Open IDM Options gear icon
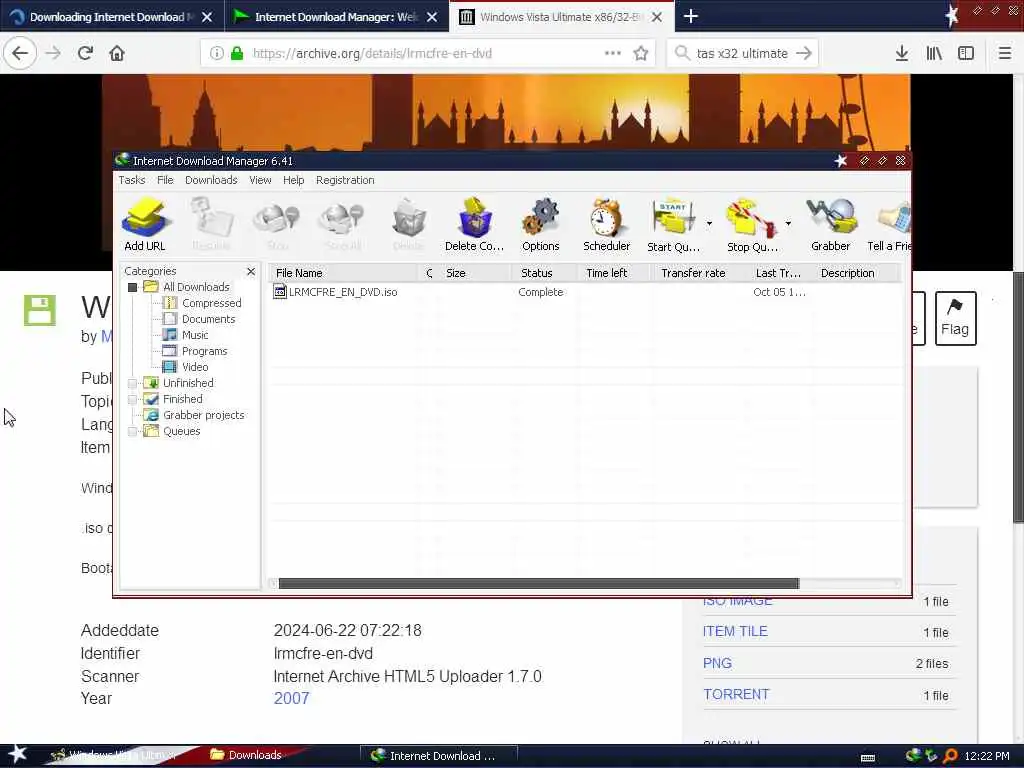This screenshot has height=768, width=1024. pos(541,224)
